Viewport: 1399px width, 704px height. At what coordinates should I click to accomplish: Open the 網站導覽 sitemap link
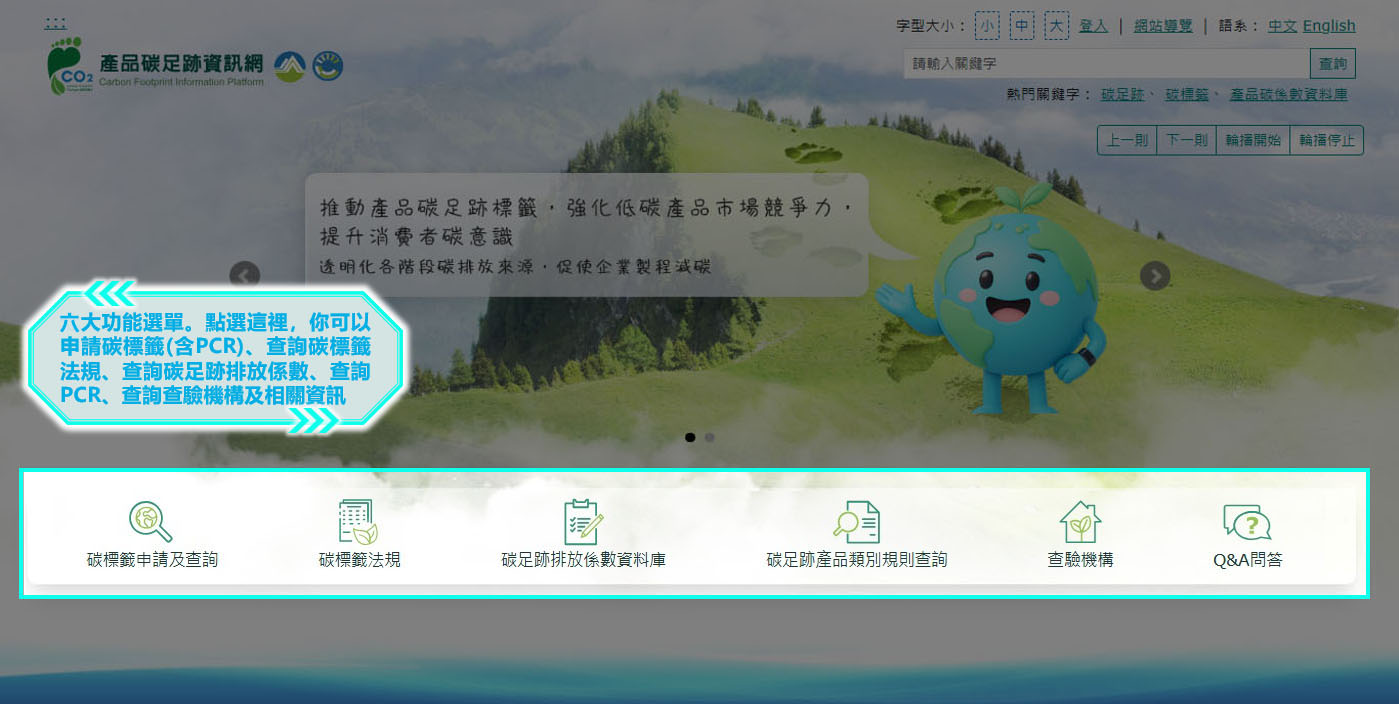point(1163,26)
